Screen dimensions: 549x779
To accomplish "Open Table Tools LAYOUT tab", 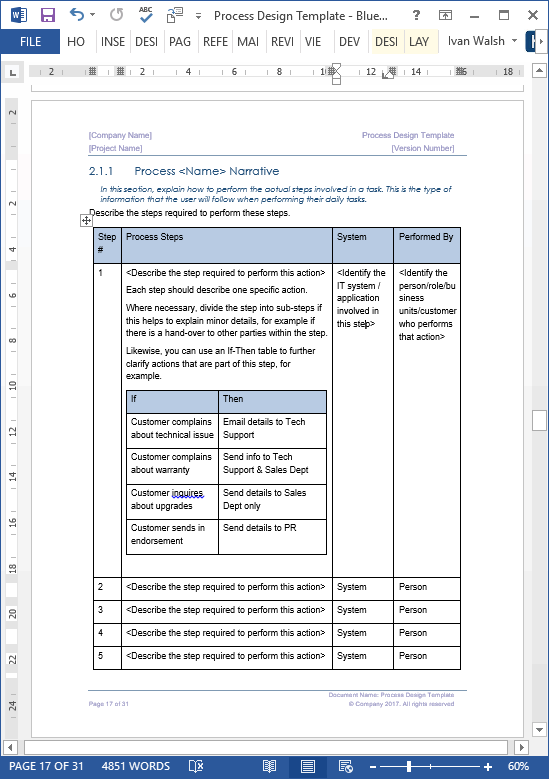I will coord(419,42).
